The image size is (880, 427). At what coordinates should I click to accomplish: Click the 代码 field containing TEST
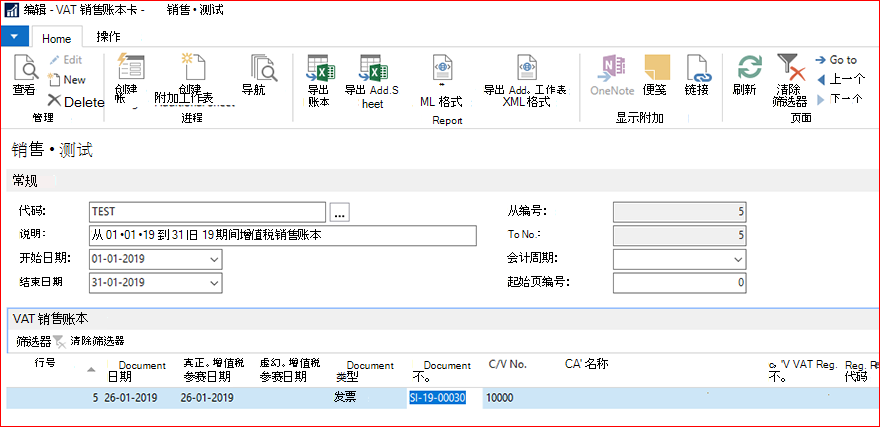pos(207,212)
